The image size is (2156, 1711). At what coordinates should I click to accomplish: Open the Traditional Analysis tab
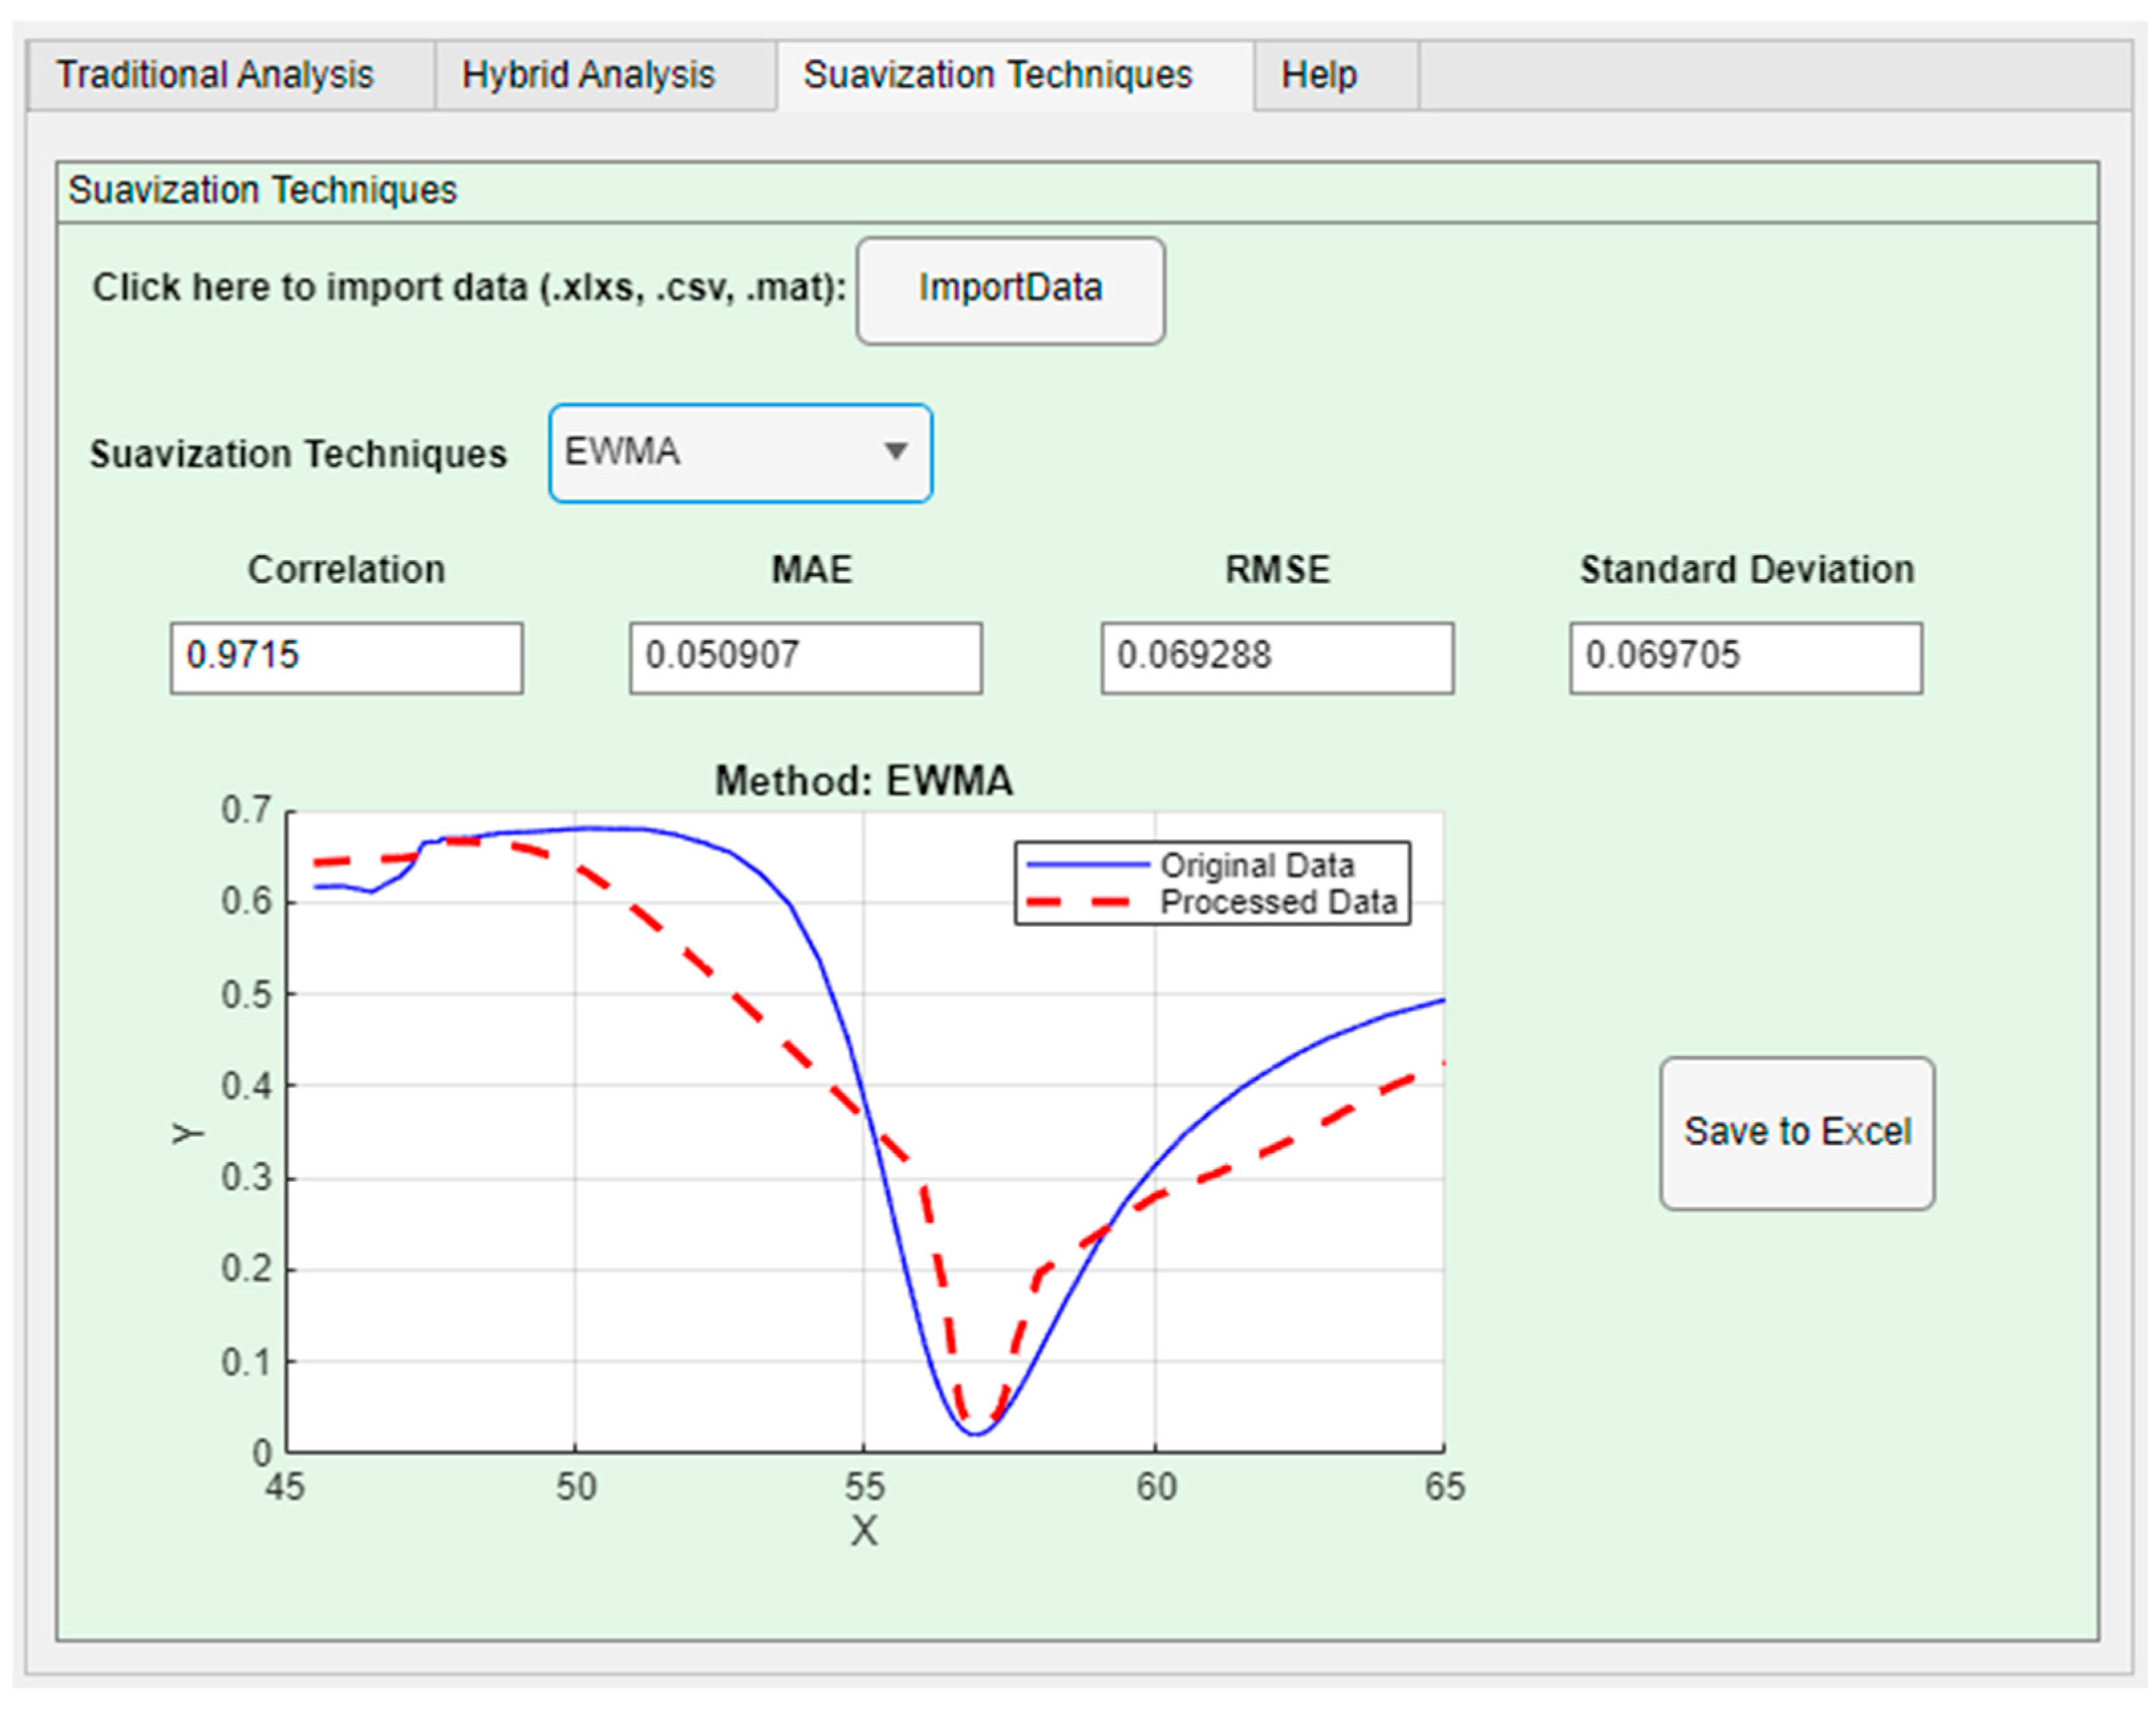pyautogui.click(x=215, y=75)
